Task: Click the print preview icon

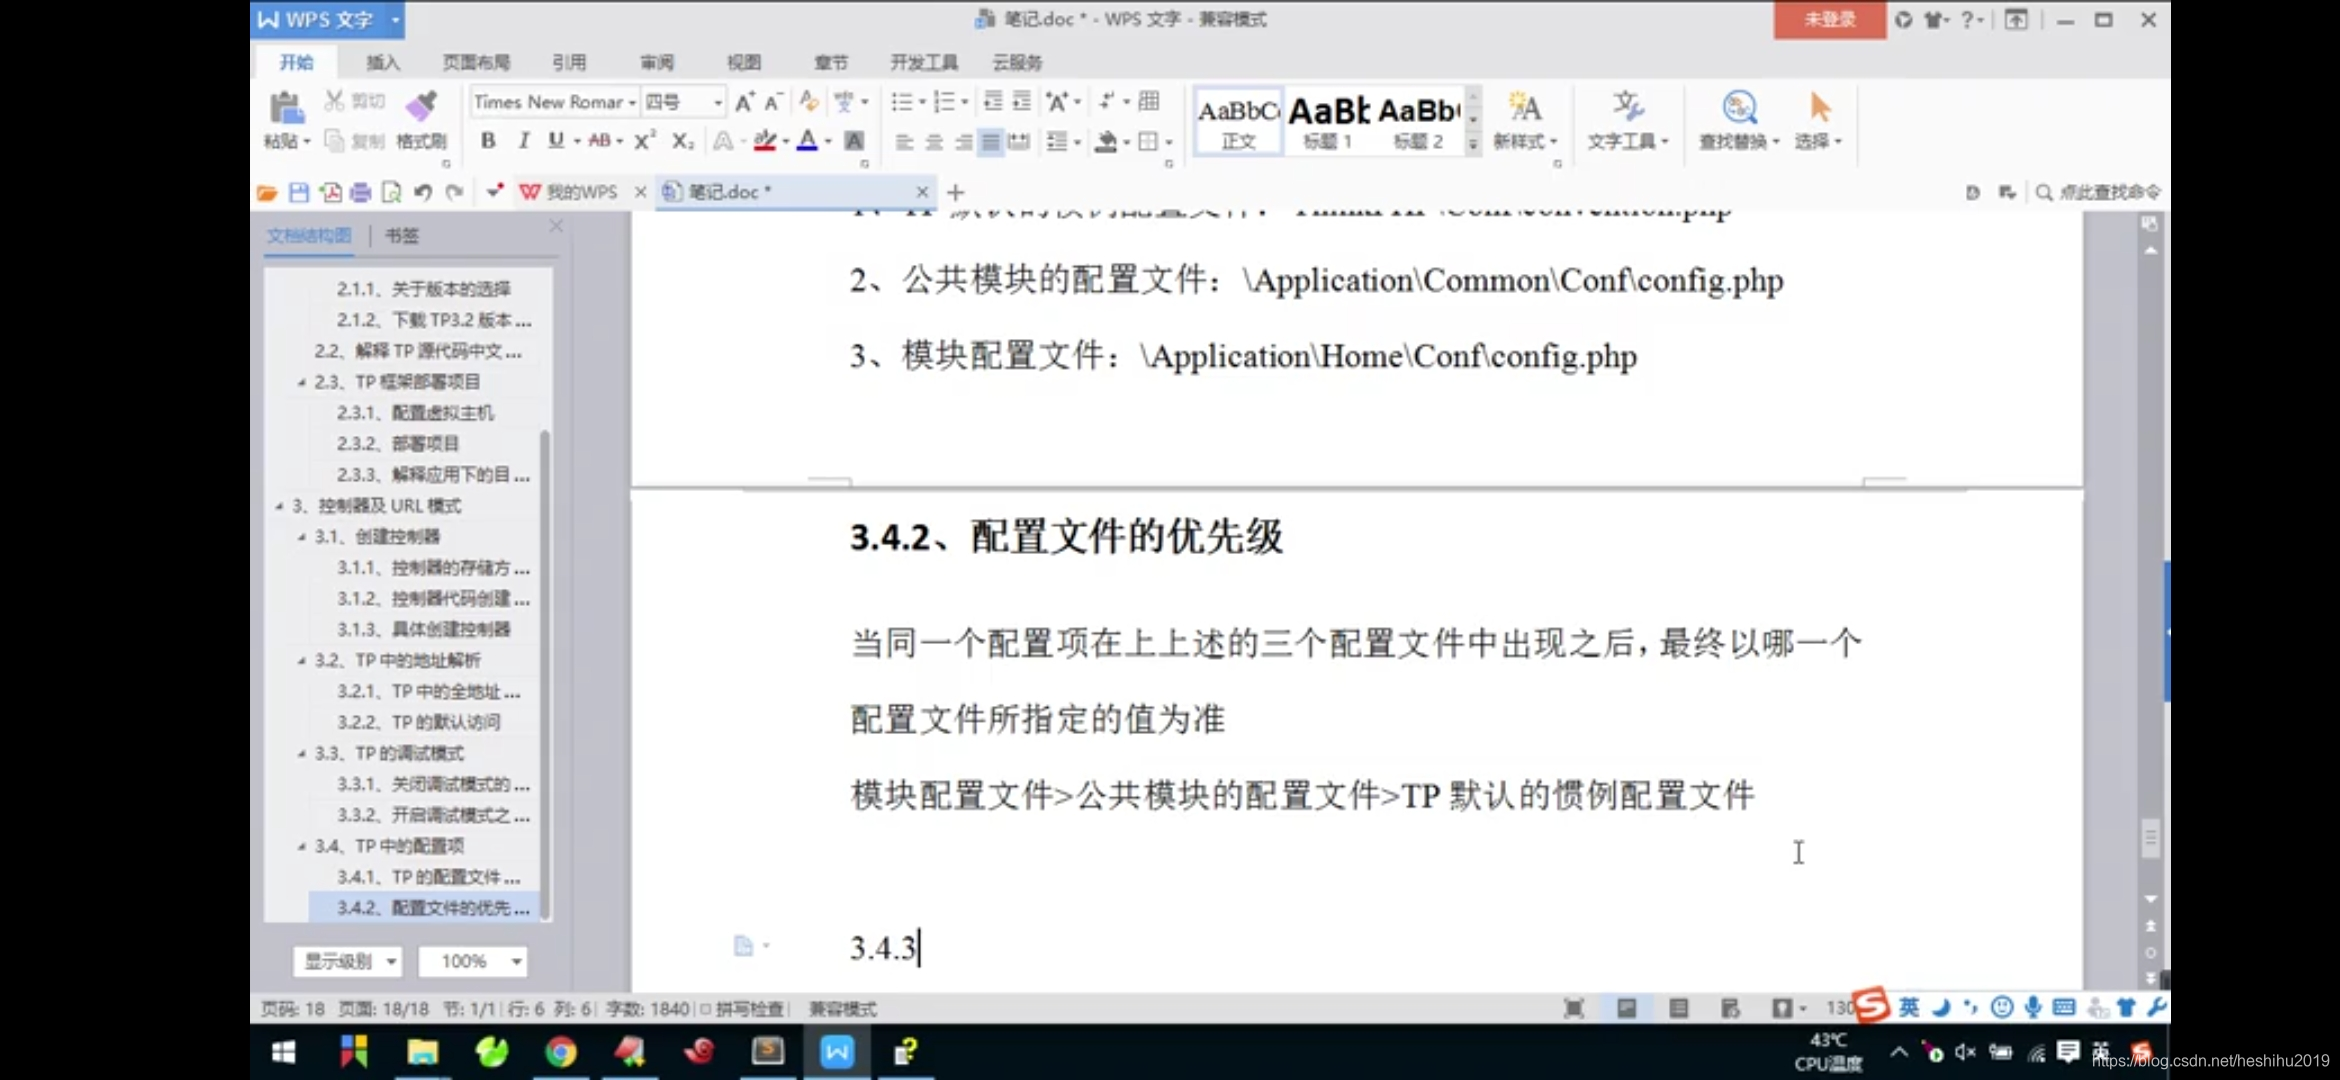Action: (x=392, y=192)
